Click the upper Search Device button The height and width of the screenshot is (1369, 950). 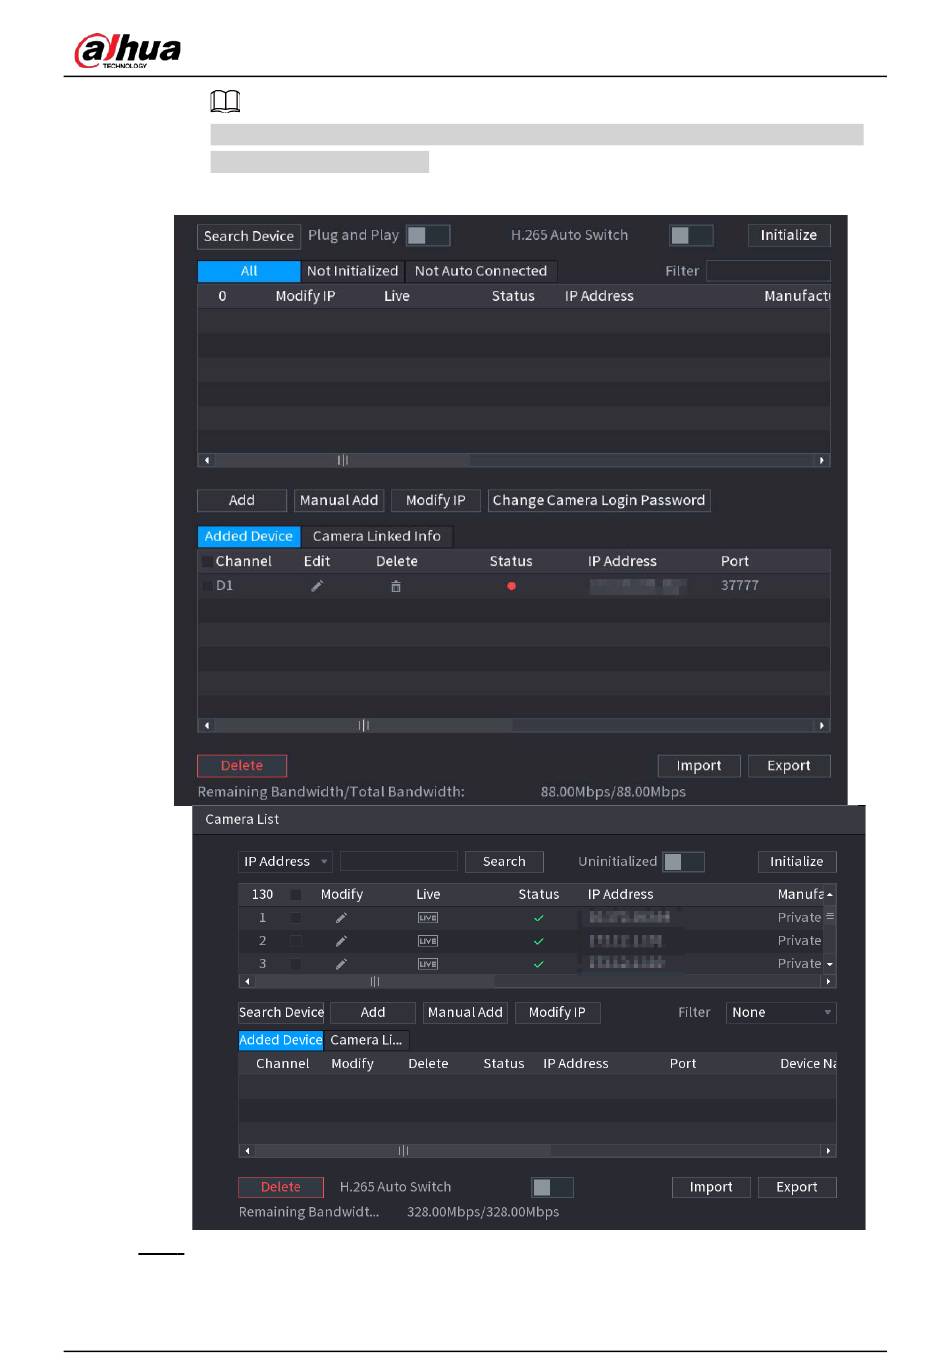pyautogui.click(x=249, y=237)
